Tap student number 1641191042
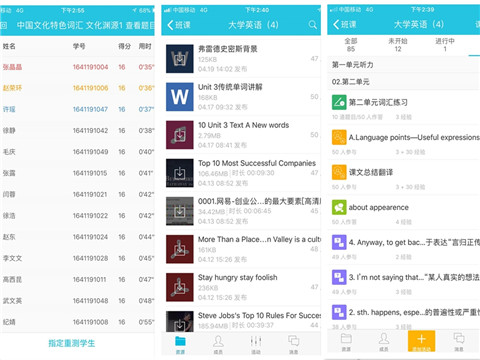Image resolution: width=480 pixels, height=360 pixels. pyautogui.click(x=90, y=131)
